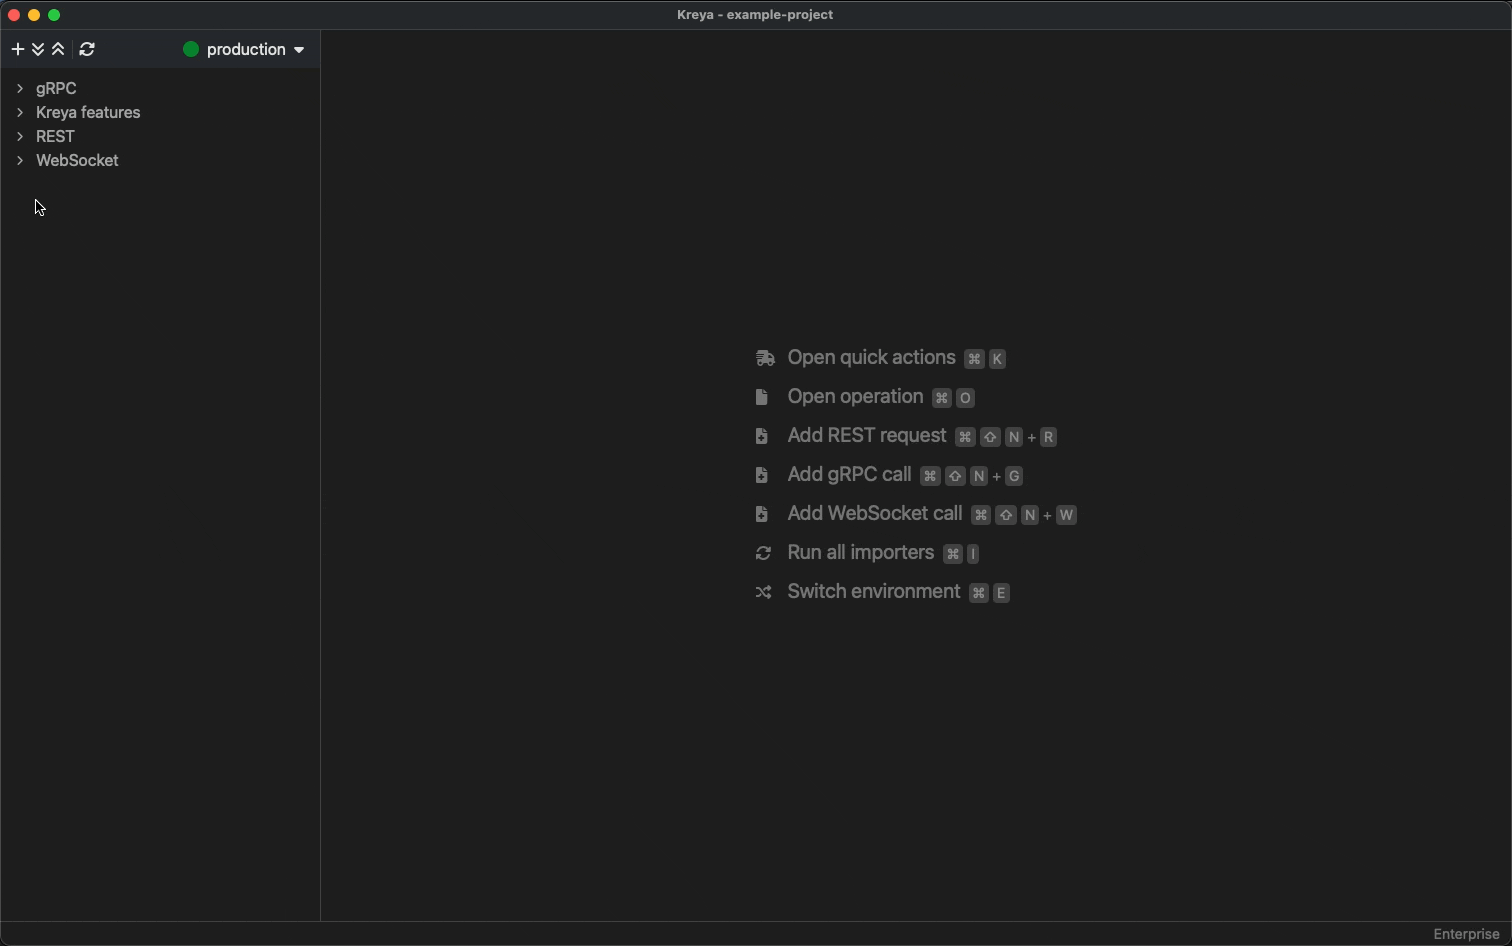
Task: Click the plus icon to add new item
Action: tap(18, 49)
